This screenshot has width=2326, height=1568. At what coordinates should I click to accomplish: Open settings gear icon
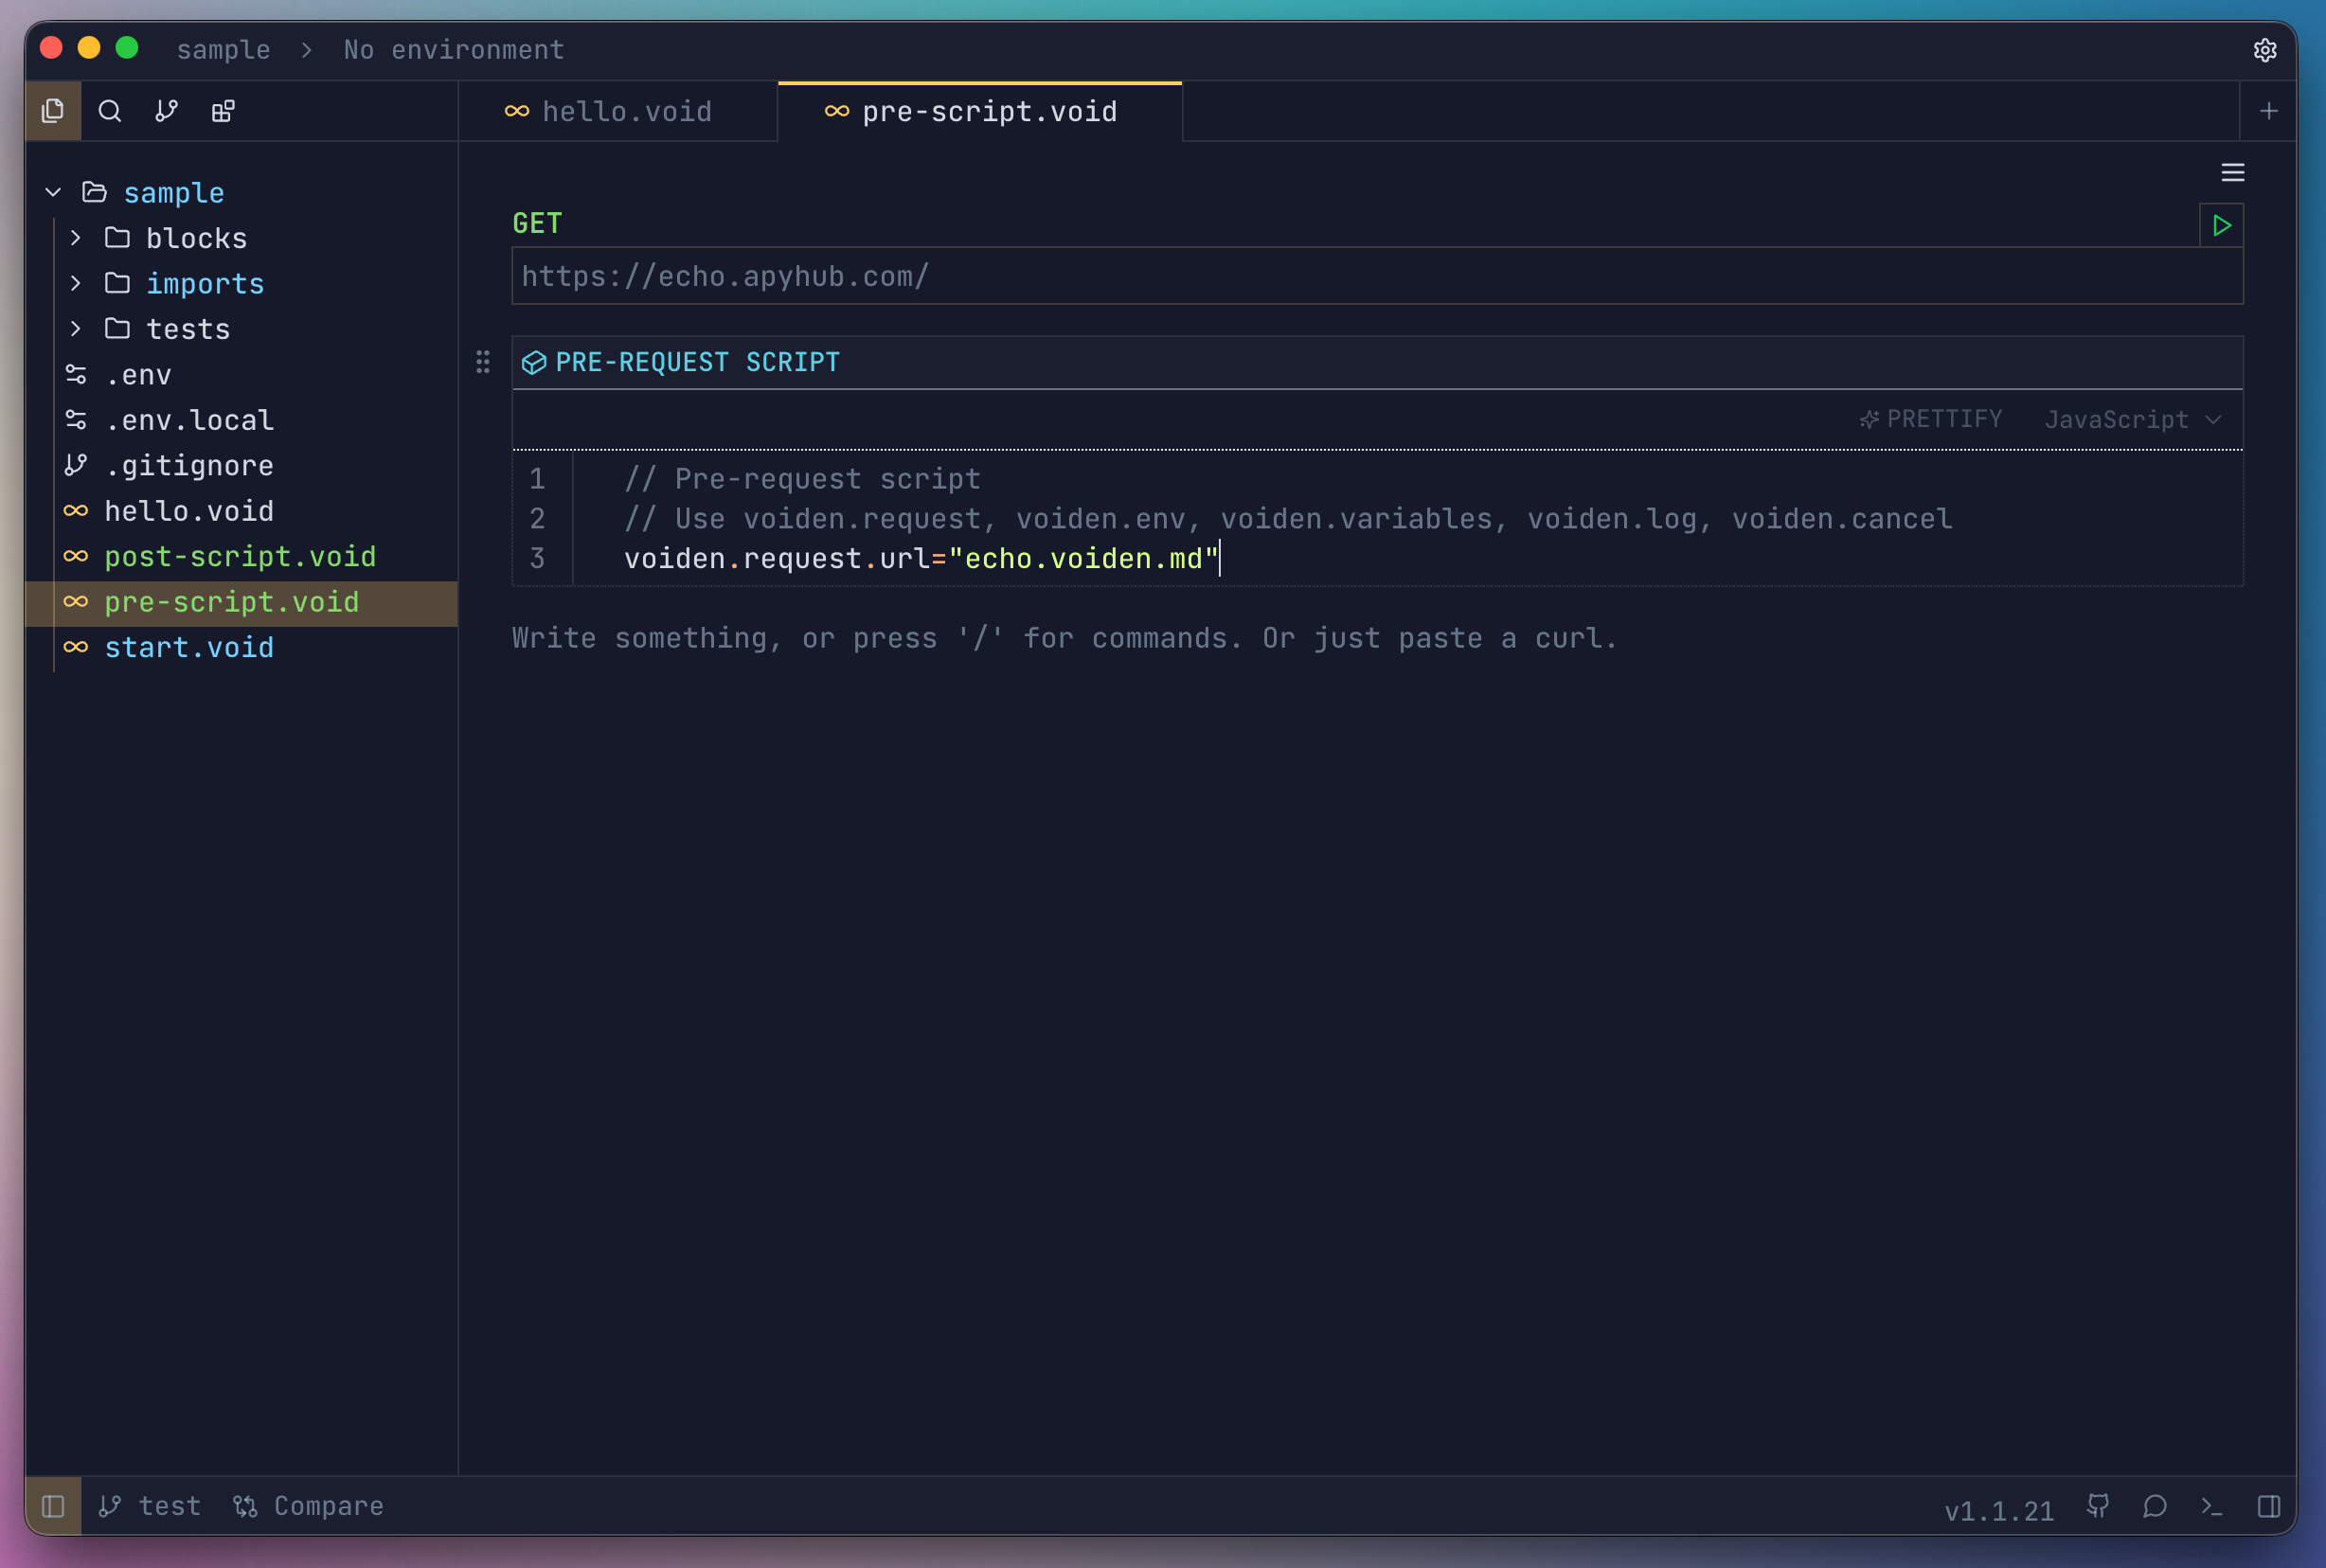[x=2265, y=50]
